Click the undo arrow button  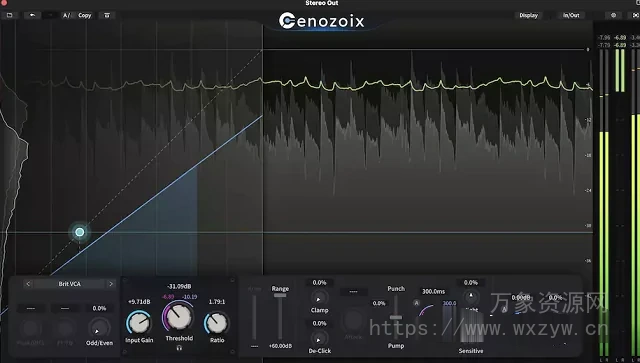point(32,16)
